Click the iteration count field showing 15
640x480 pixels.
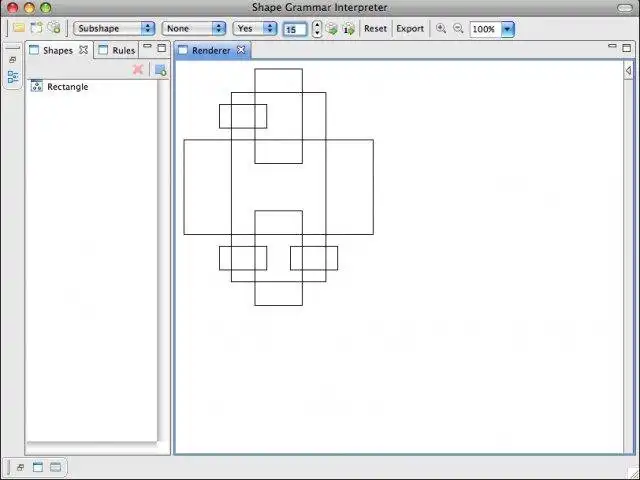[x=295, y=30]
